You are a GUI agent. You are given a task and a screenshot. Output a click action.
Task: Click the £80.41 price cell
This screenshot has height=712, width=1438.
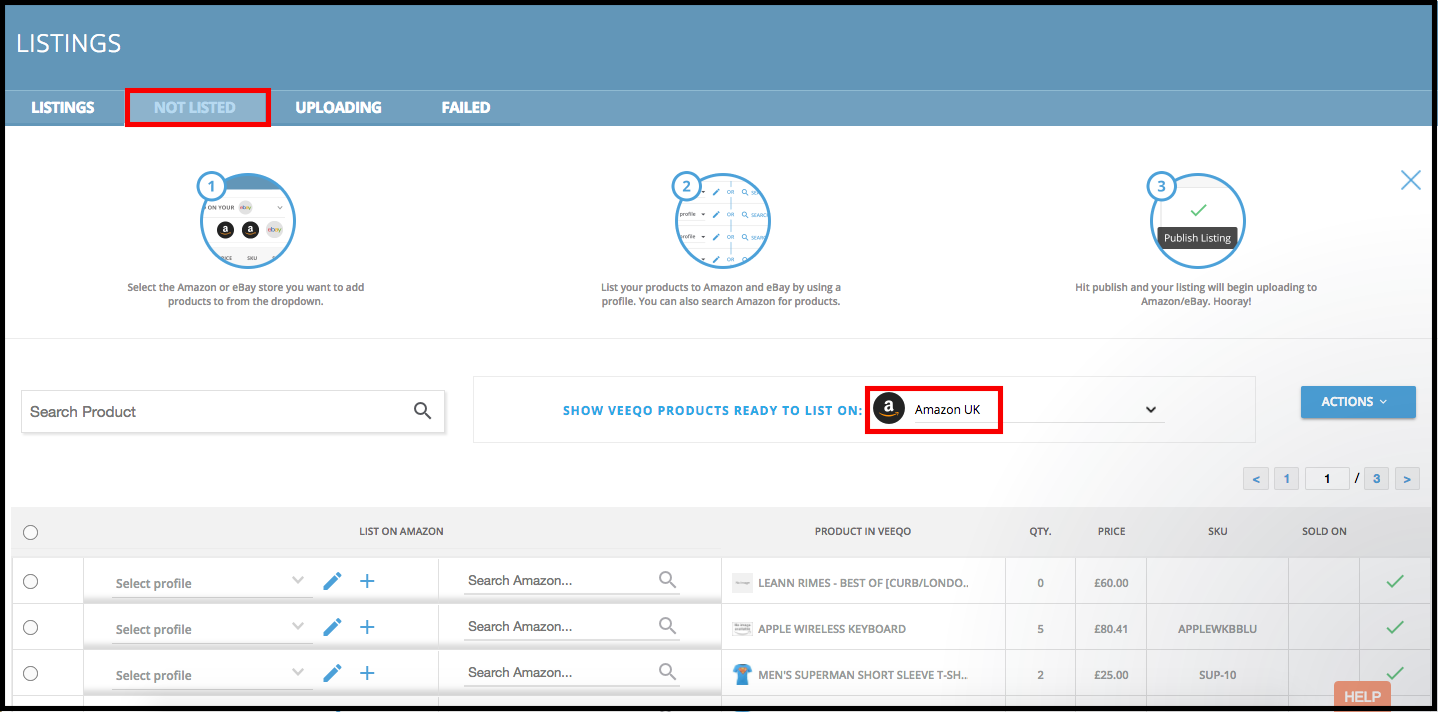click(x=1110, y=629)
